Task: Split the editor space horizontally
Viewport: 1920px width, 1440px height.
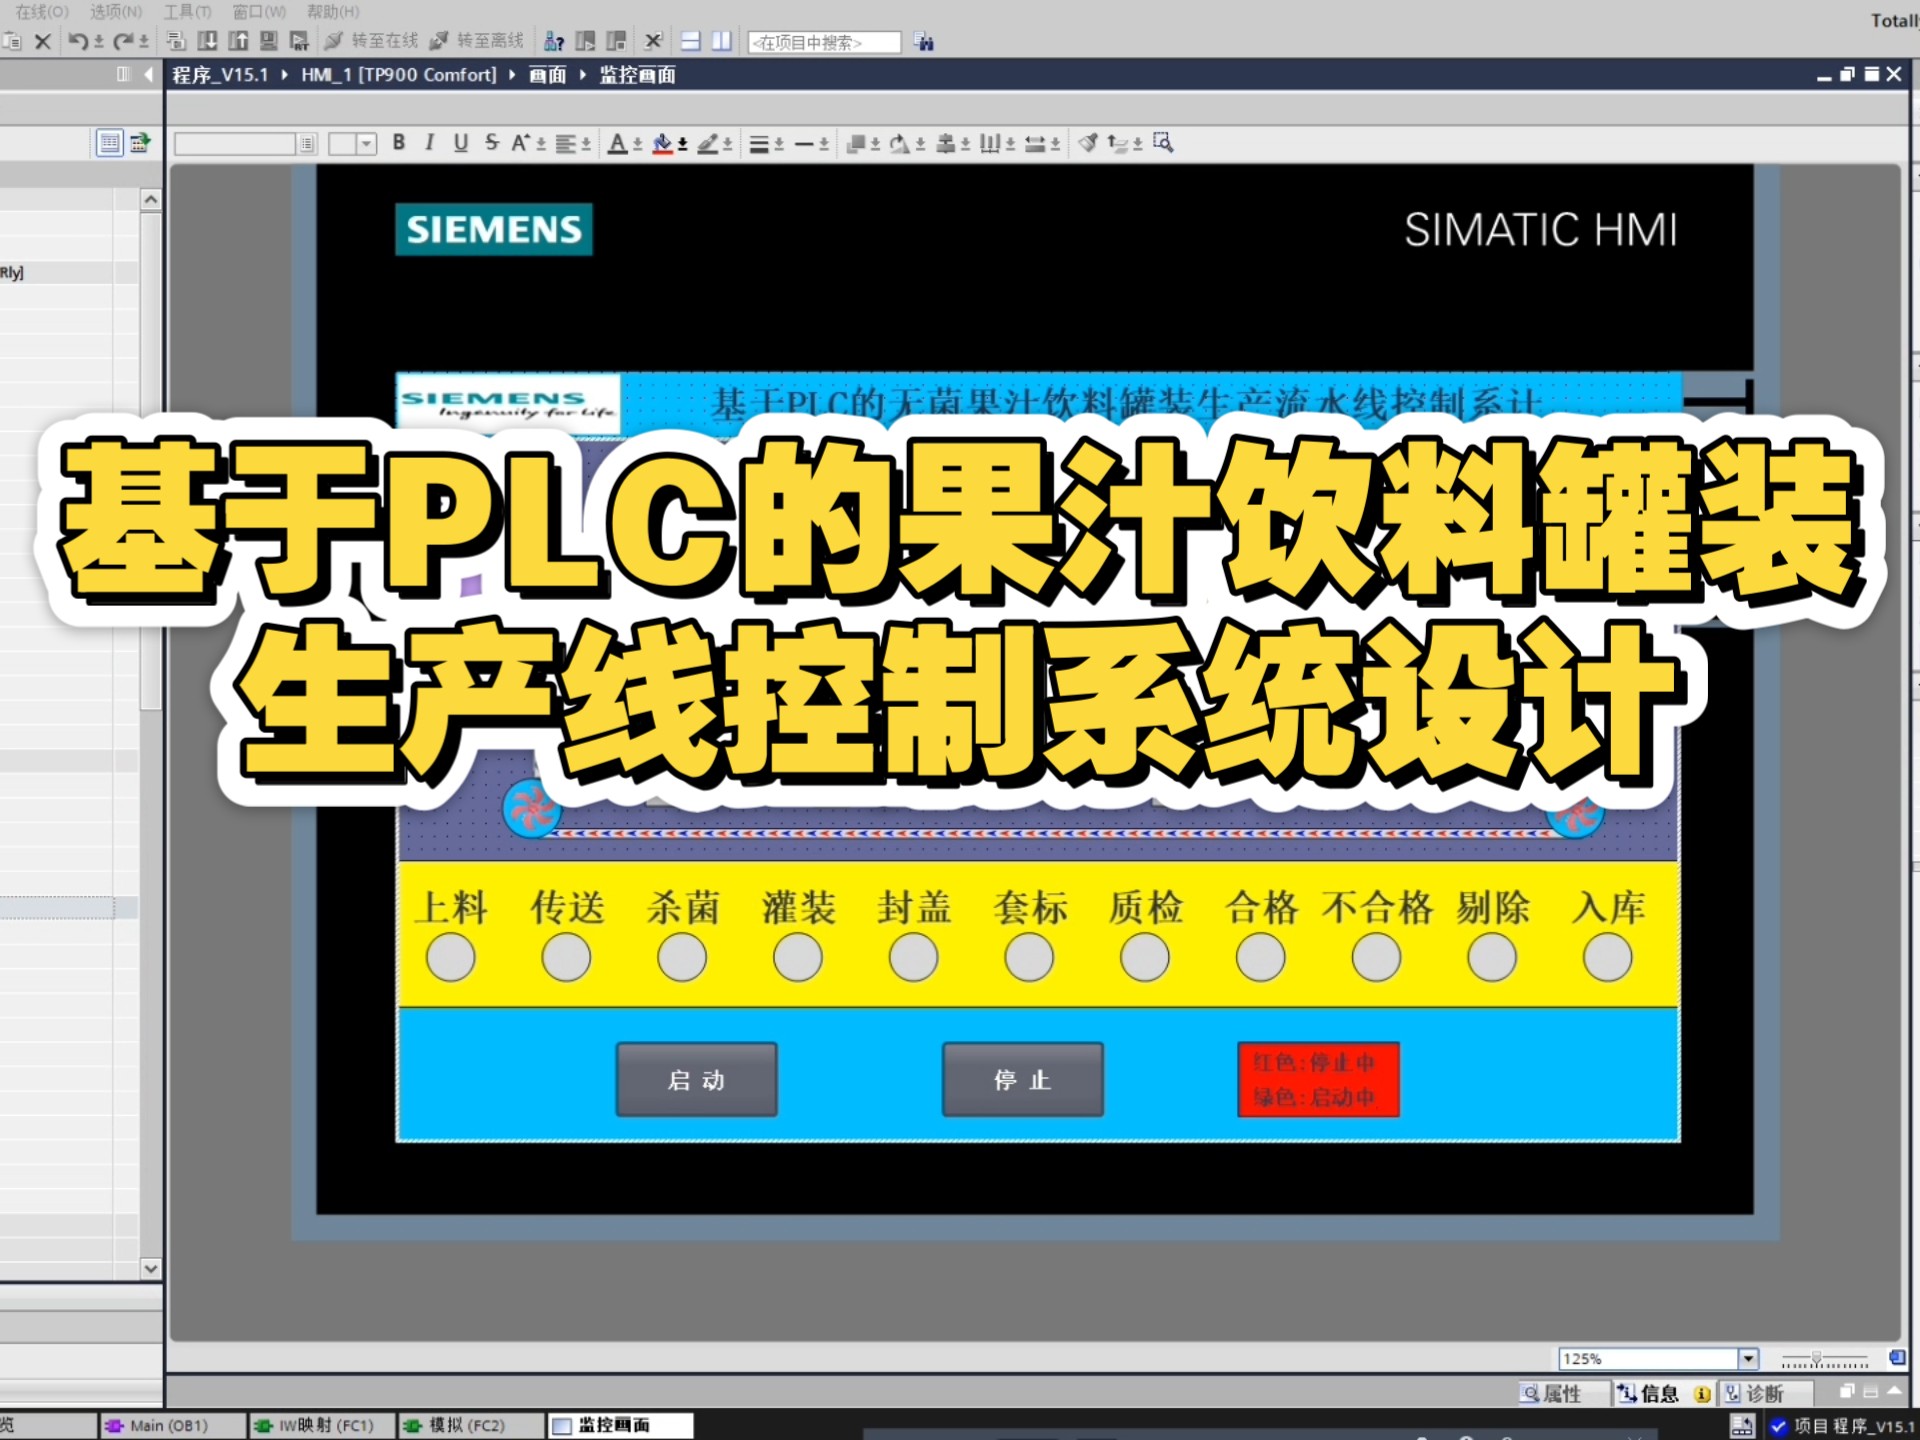Action: (x=690, y=41)
